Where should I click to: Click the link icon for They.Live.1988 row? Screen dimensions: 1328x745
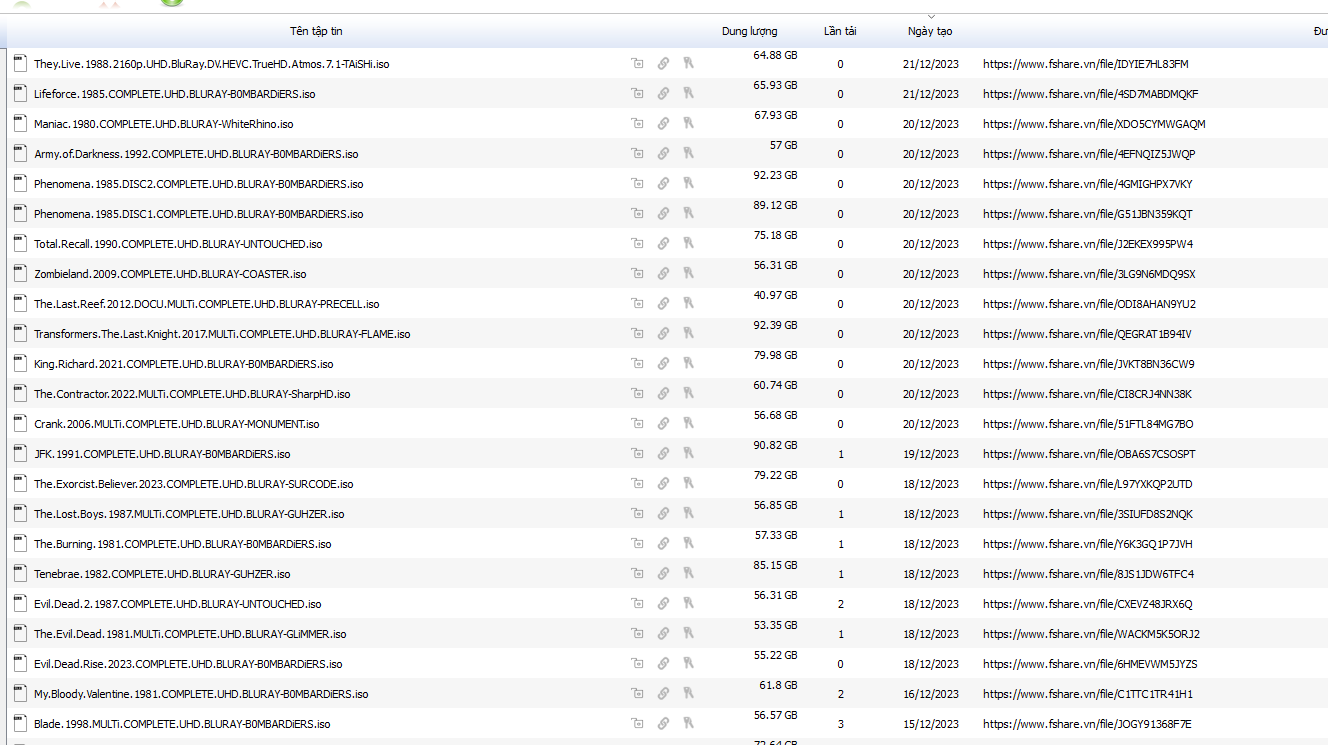click(663, 64)
